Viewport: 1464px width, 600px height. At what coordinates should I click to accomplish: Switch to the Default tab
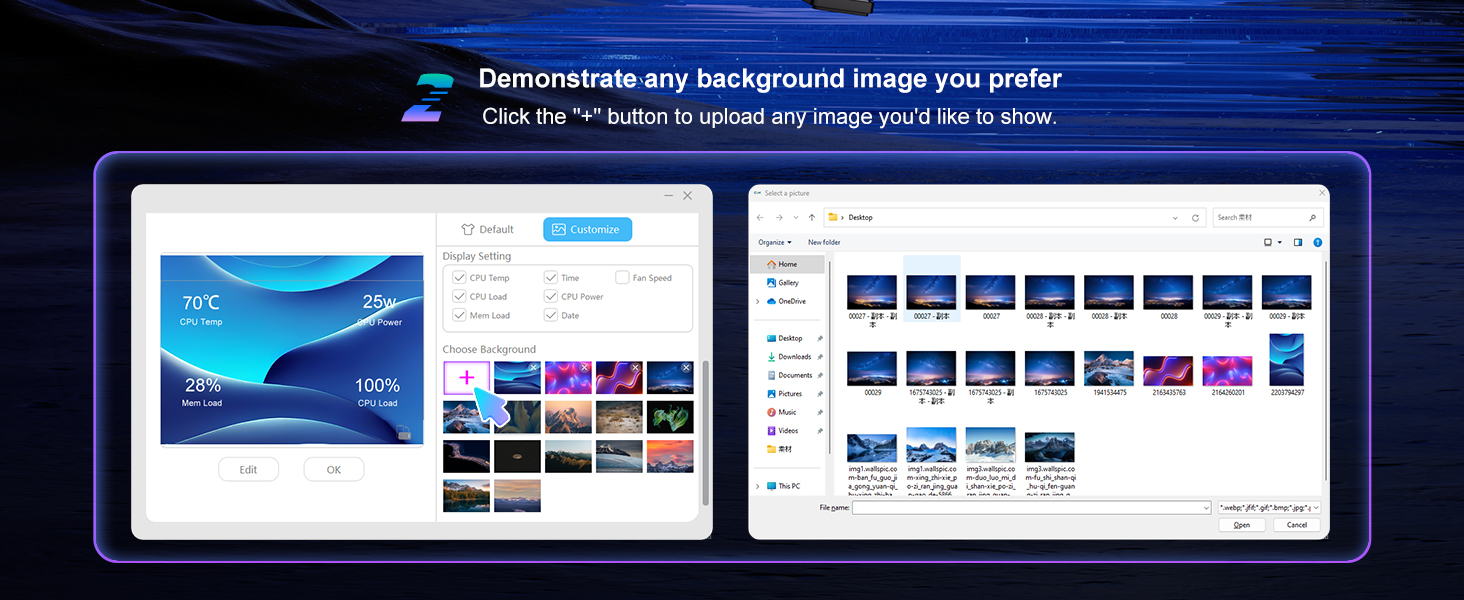487,229
